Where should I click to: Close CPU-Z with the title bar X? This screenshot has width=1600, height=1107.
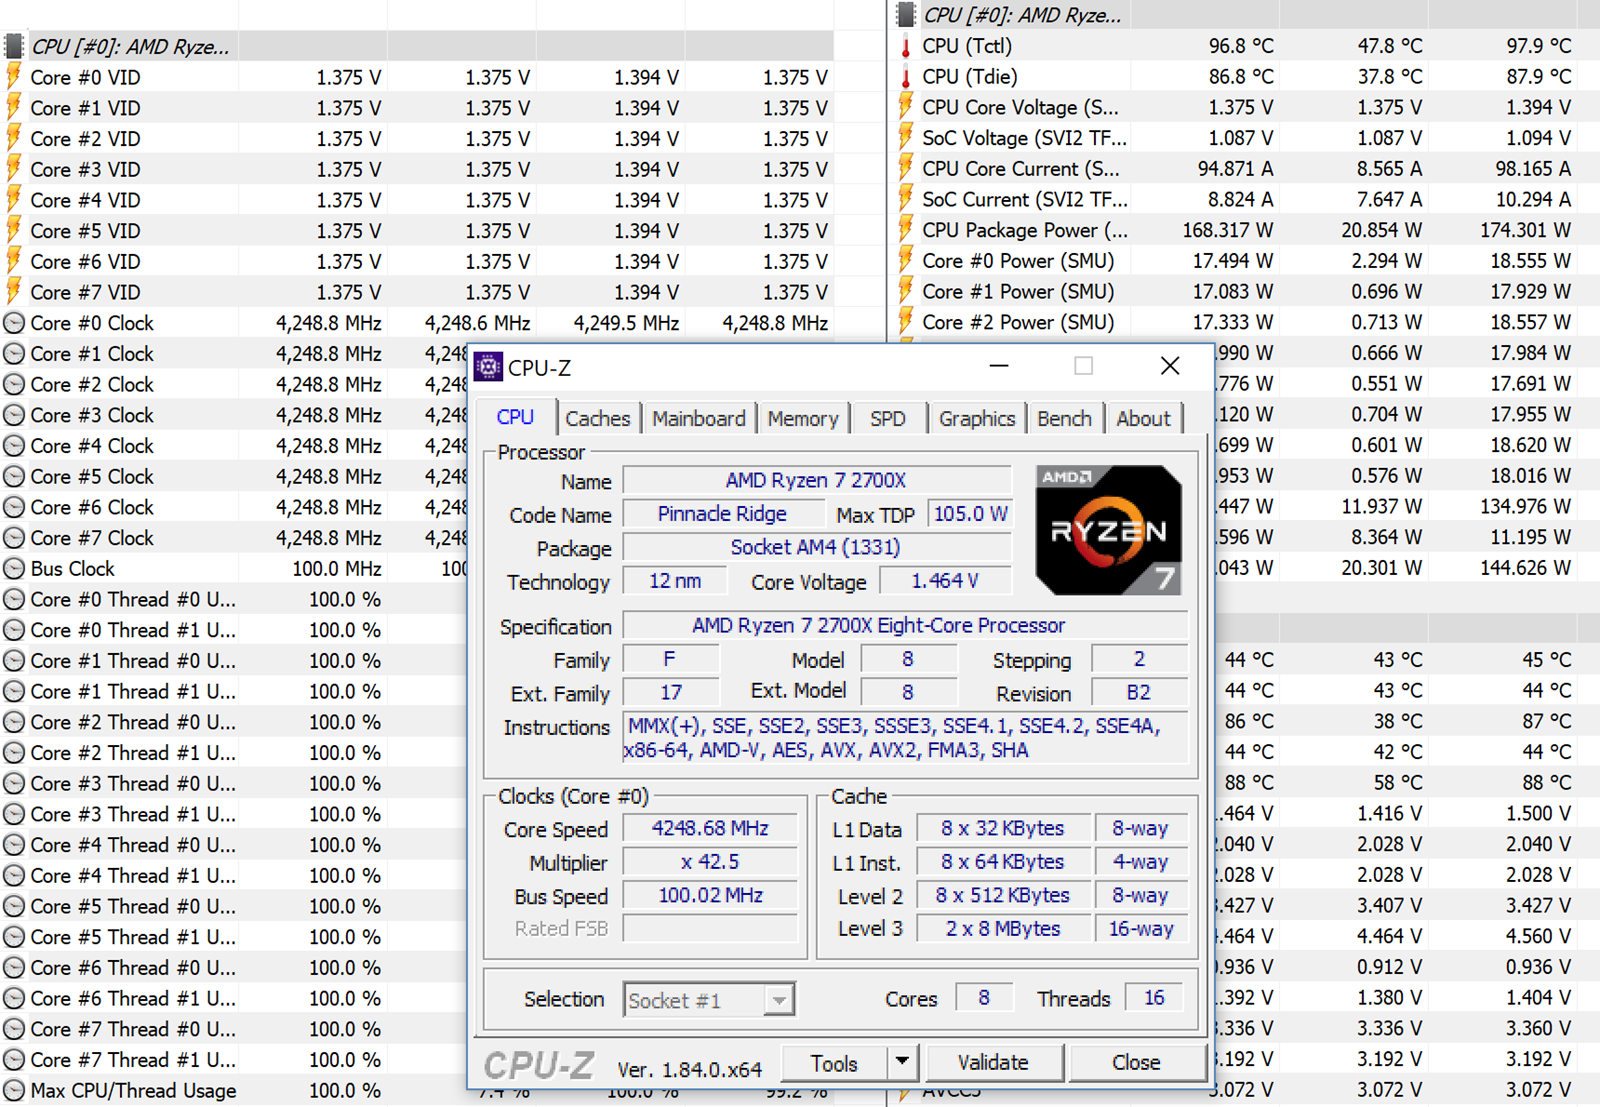point(1170,366)
